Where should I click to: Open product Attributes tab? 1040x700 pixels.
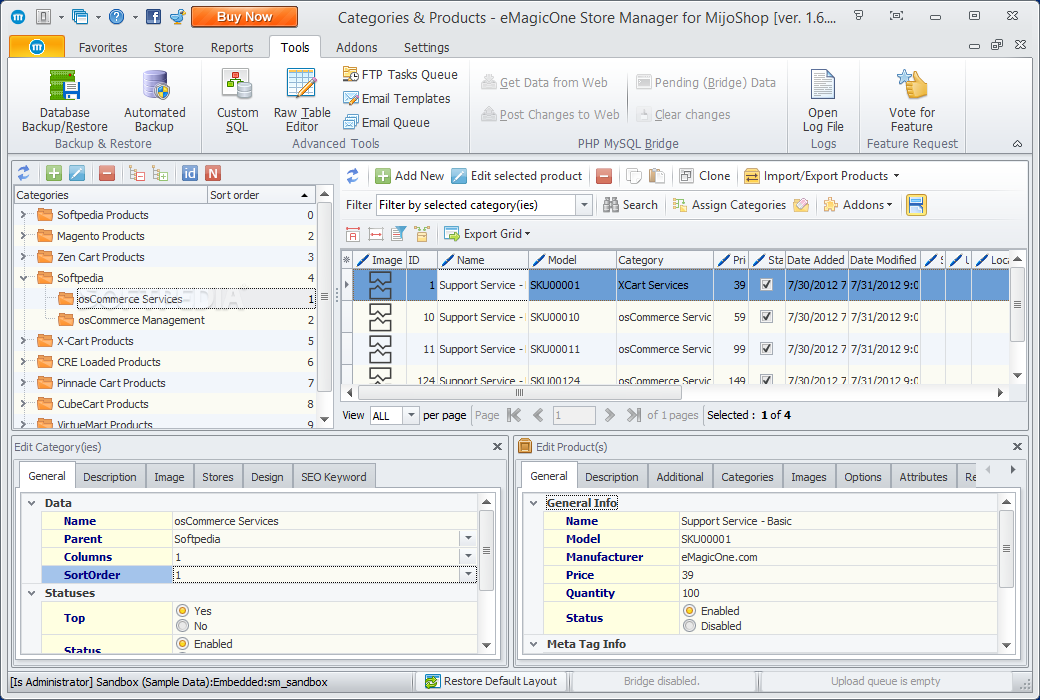[923, 476]
